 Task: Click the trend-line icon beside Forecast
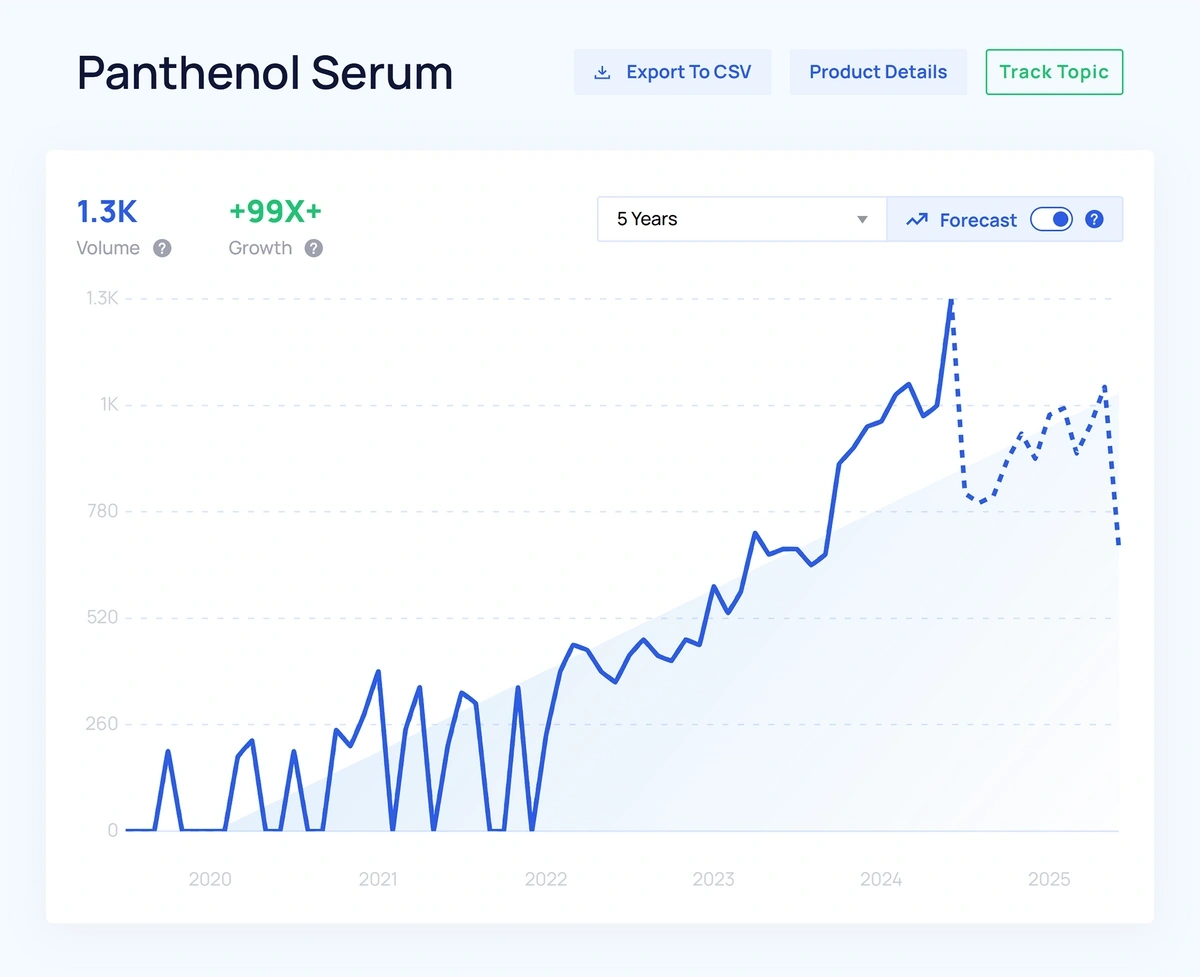[917, 220]
